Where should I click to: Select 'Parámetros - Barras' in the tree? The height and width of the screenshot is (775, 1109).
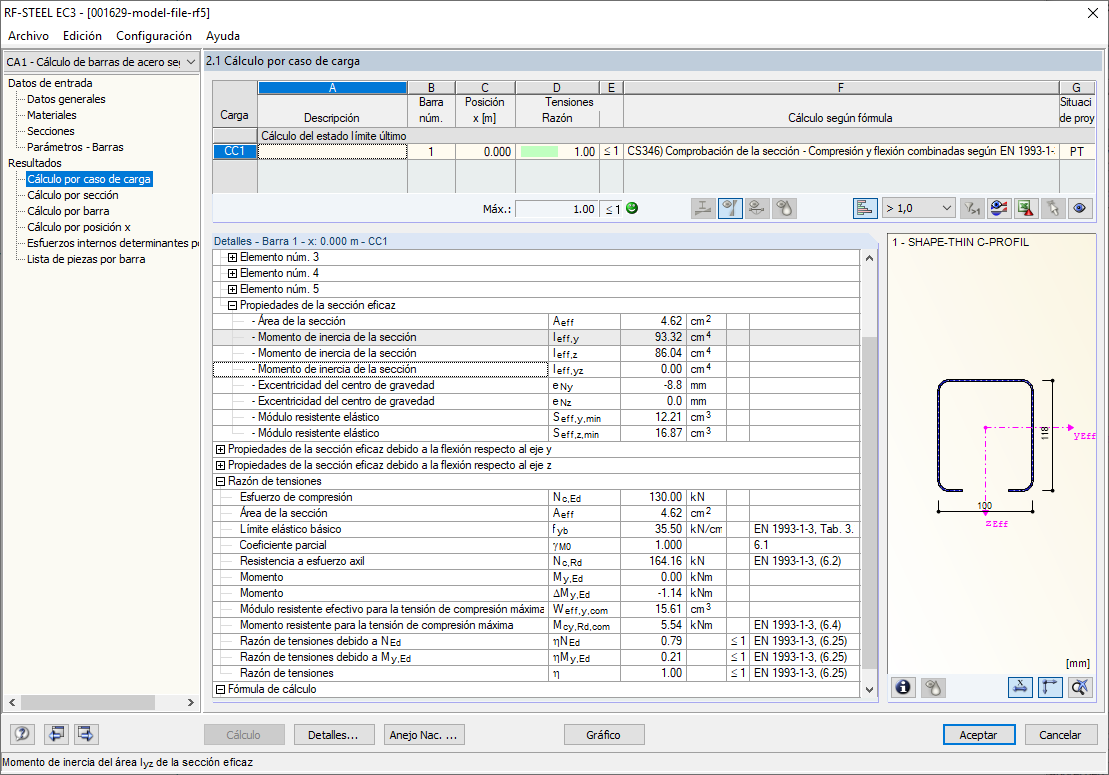point(75,147)
